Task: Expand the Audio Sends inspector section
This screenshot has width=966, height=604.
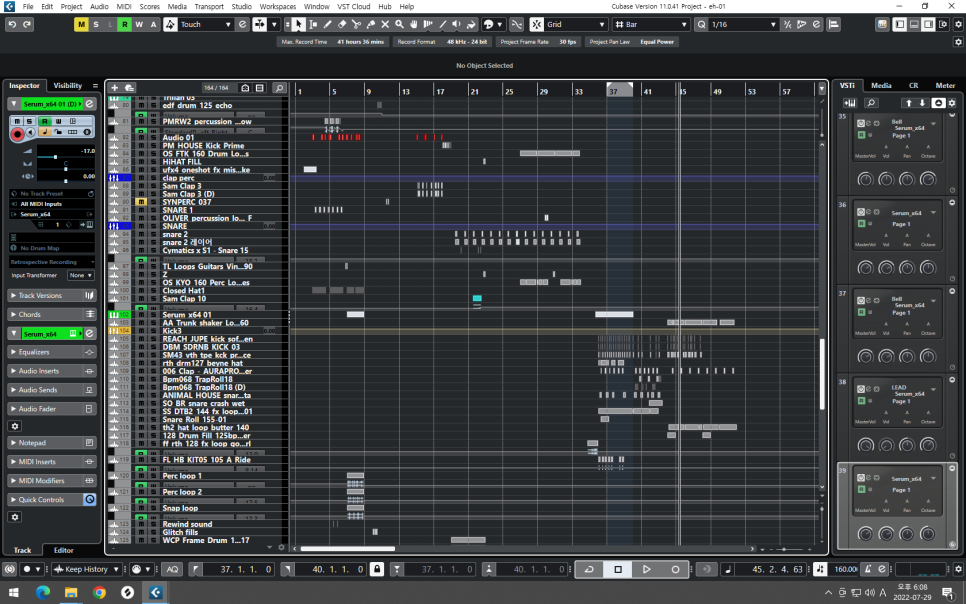Action: click(52, 390)
